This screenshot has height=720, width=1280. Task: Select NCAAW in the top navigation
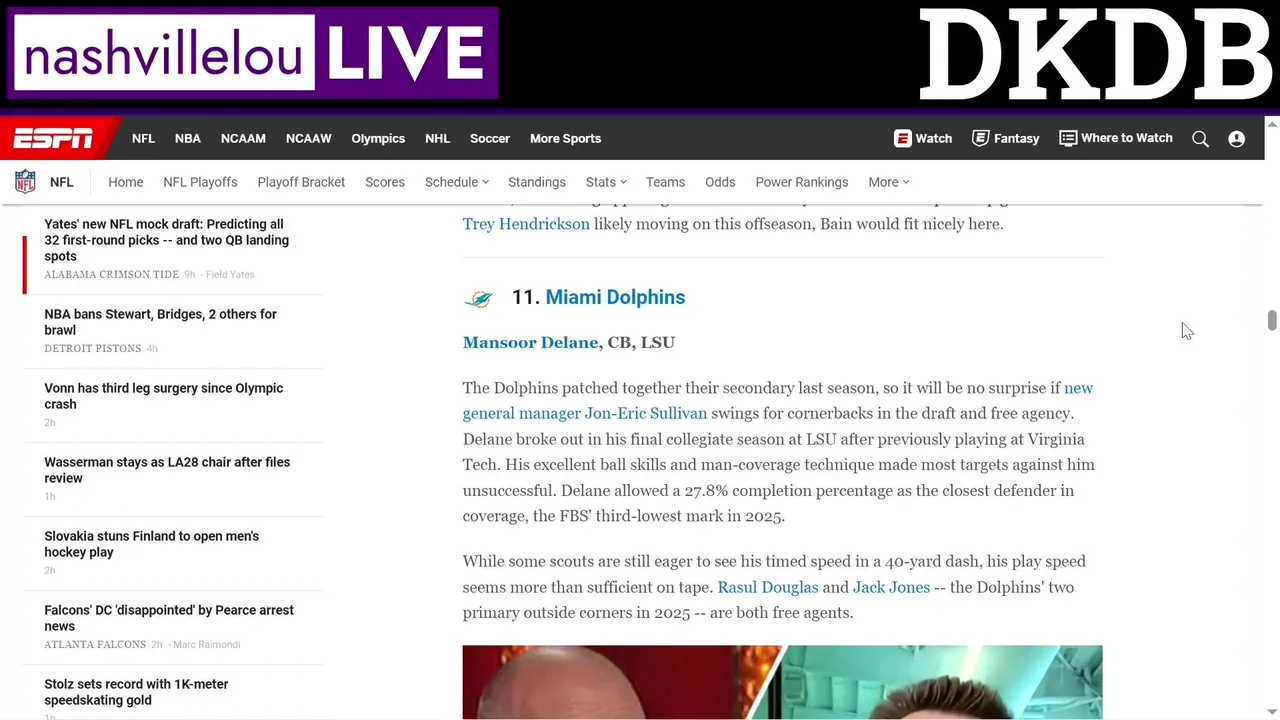point(308,138)
